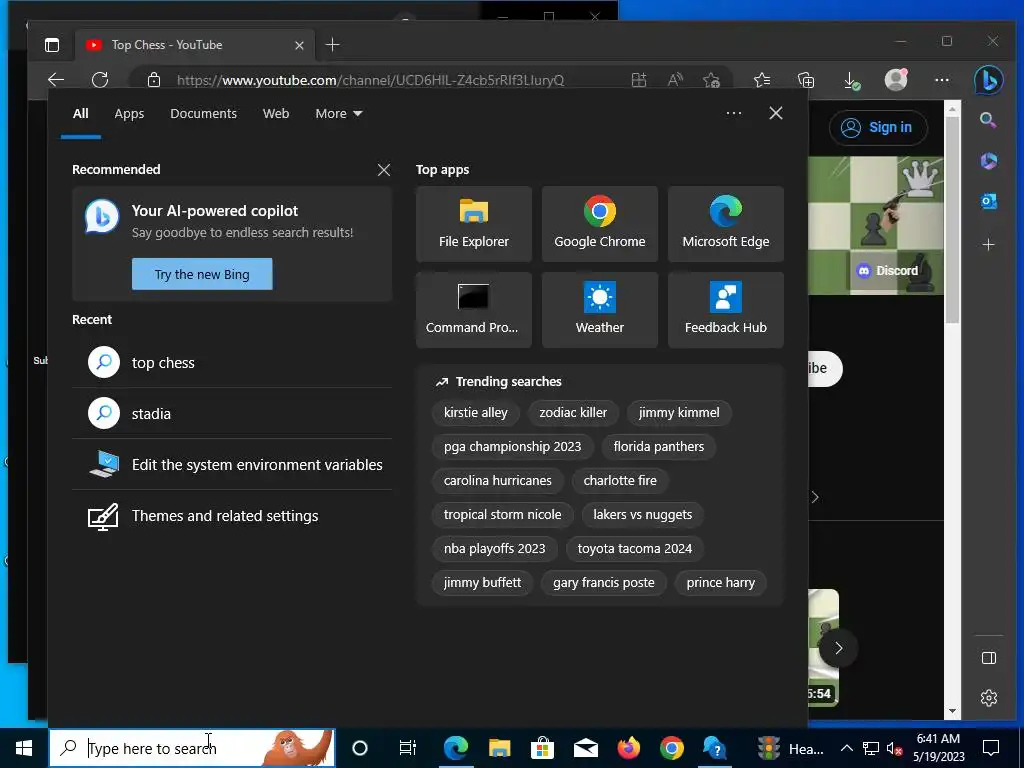Launch Google Chrome from Top apps

[600, 224]
